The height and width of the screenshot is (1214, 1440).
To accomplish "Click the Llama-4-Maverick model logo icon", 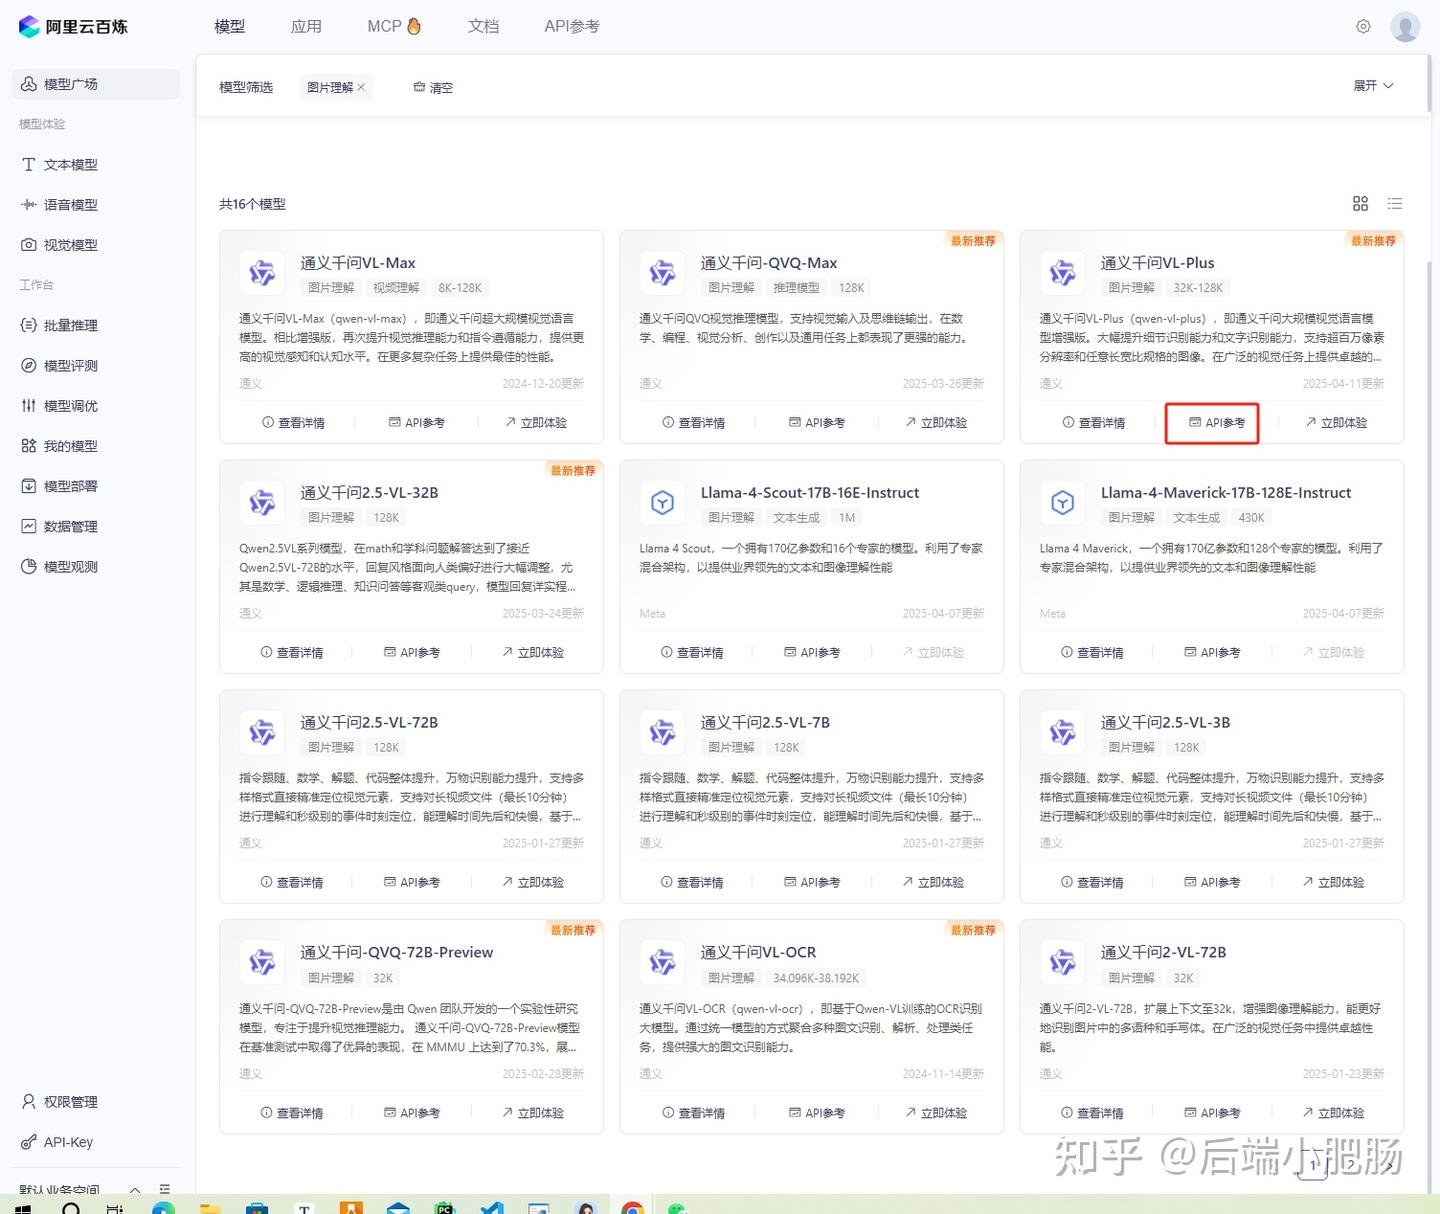I will [x=1062, y=502].
